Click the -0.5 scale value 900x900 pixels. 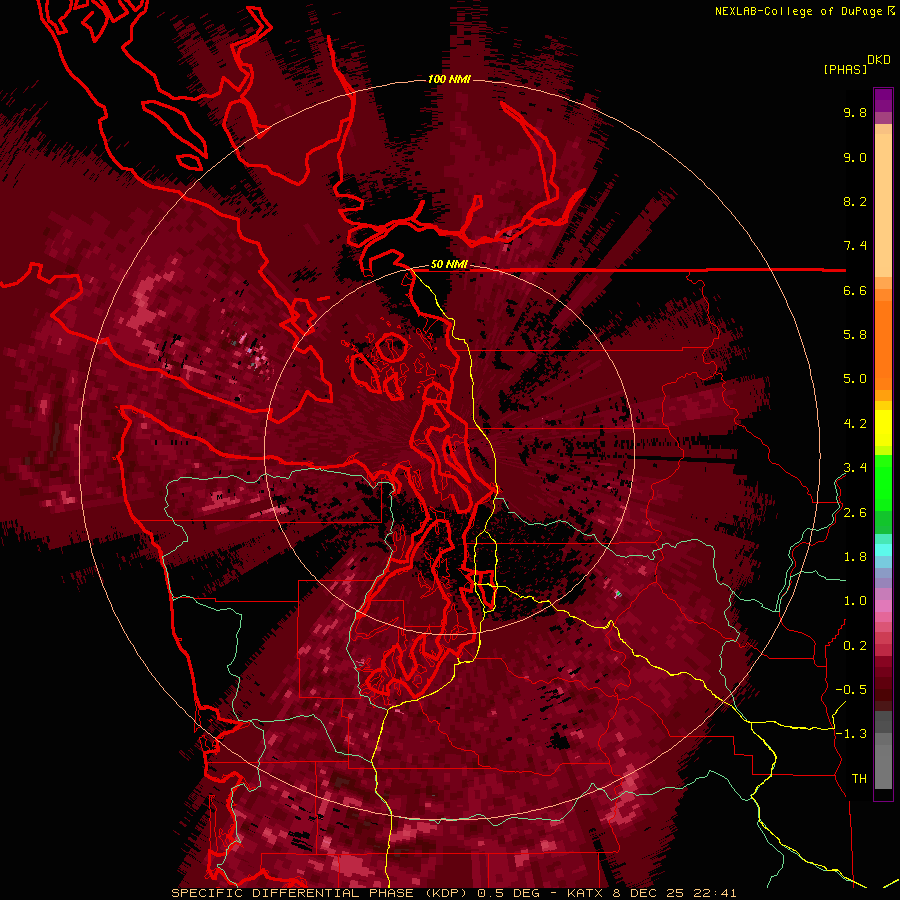(x=851, y=689)
